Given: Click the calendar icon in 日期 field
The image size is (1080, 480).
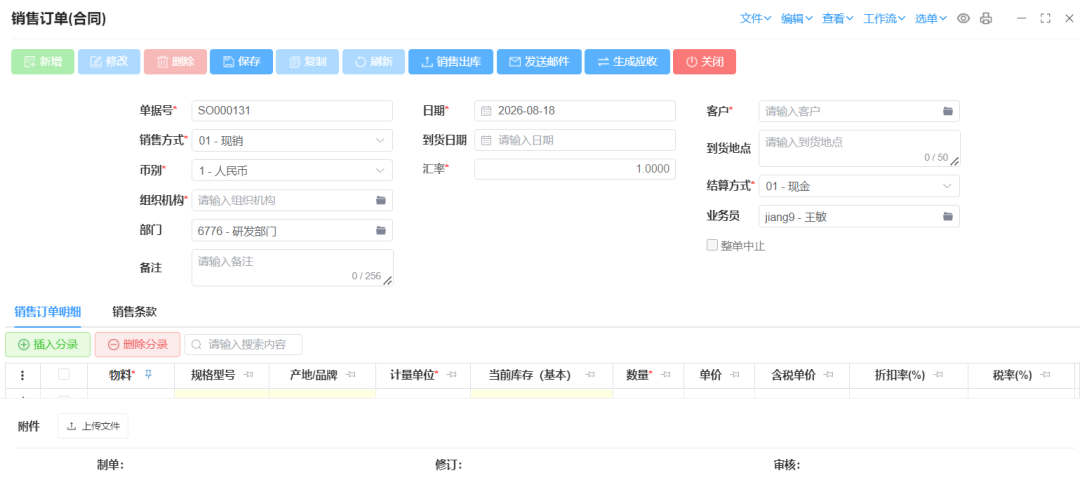Looking at the screenshot, I should [x=486, y=111].
